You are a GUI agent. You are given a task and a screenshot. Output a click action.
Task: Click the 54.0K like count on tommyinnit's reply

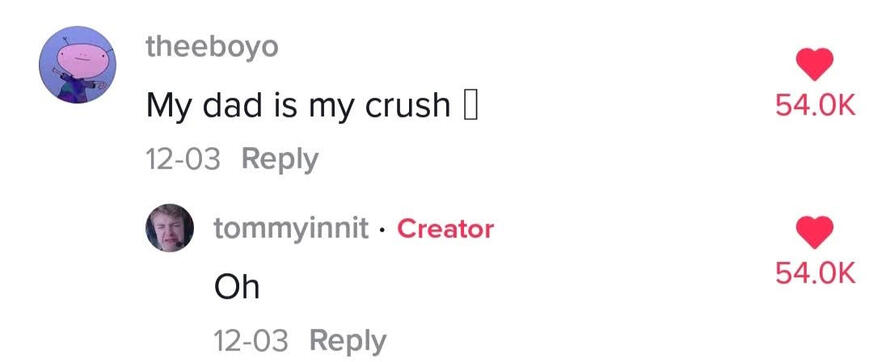[x=815, y=273]
